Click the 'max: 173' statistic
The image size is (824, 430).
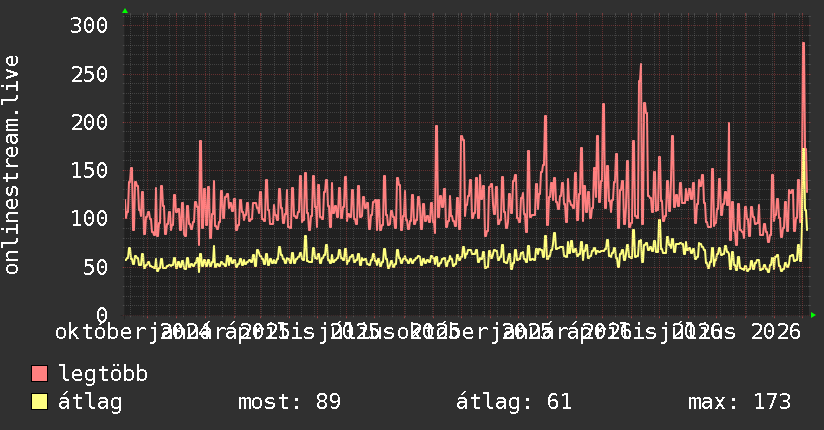739,402
